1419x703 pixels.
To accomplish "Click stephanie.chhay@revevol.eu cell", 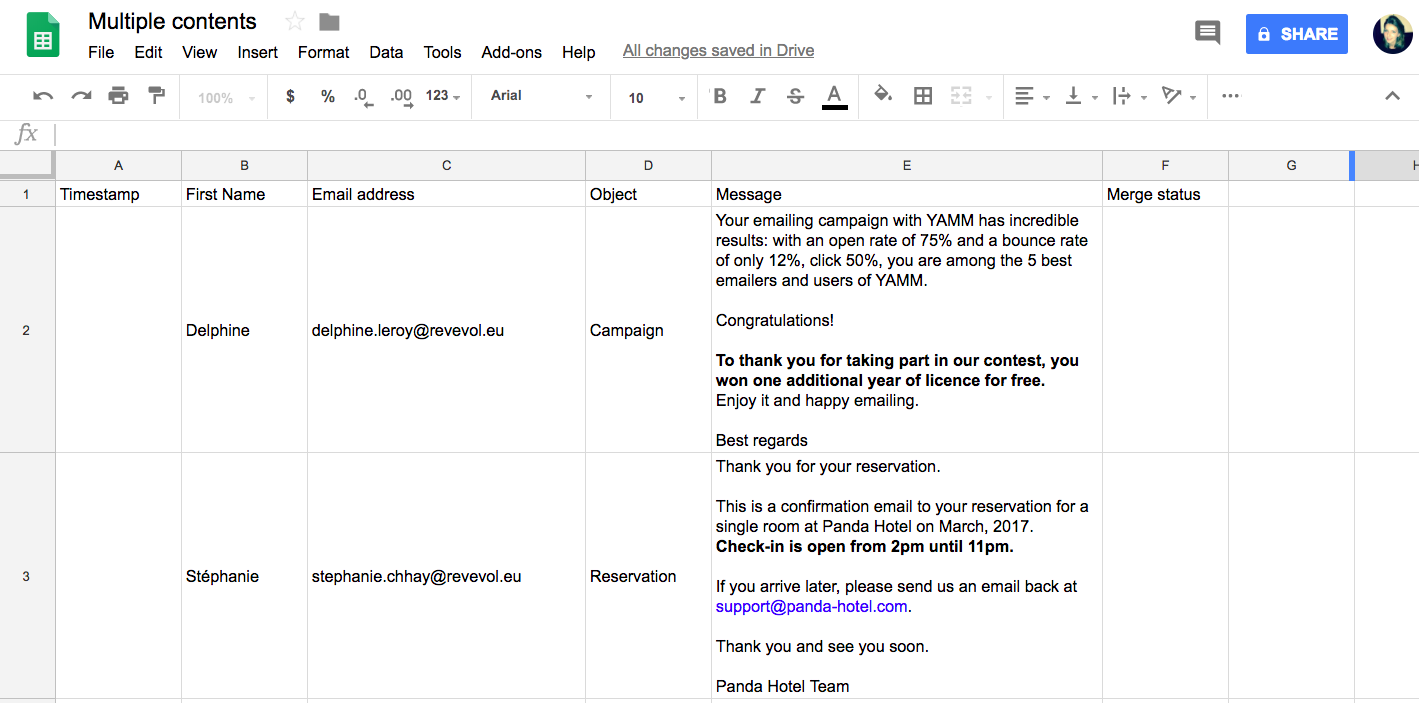I will (x=446, y=576).
